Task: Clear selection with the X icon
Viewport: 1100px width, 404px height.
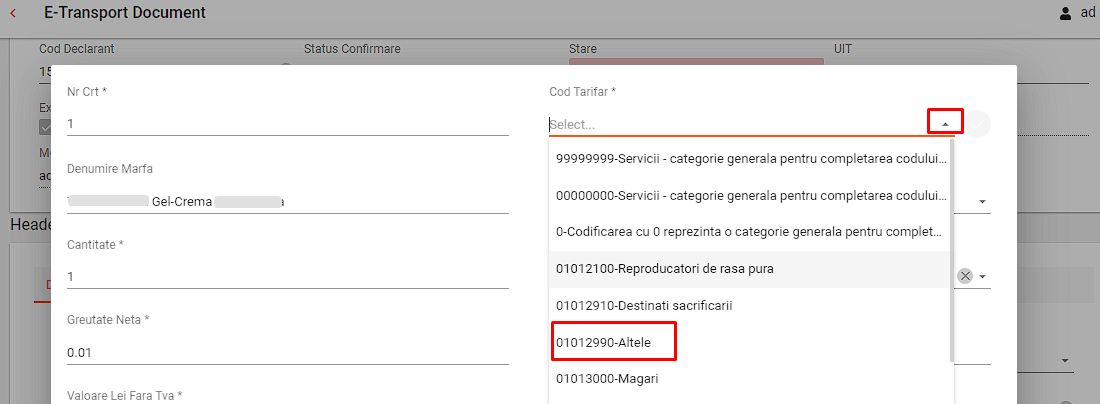Action: [965, 276]
